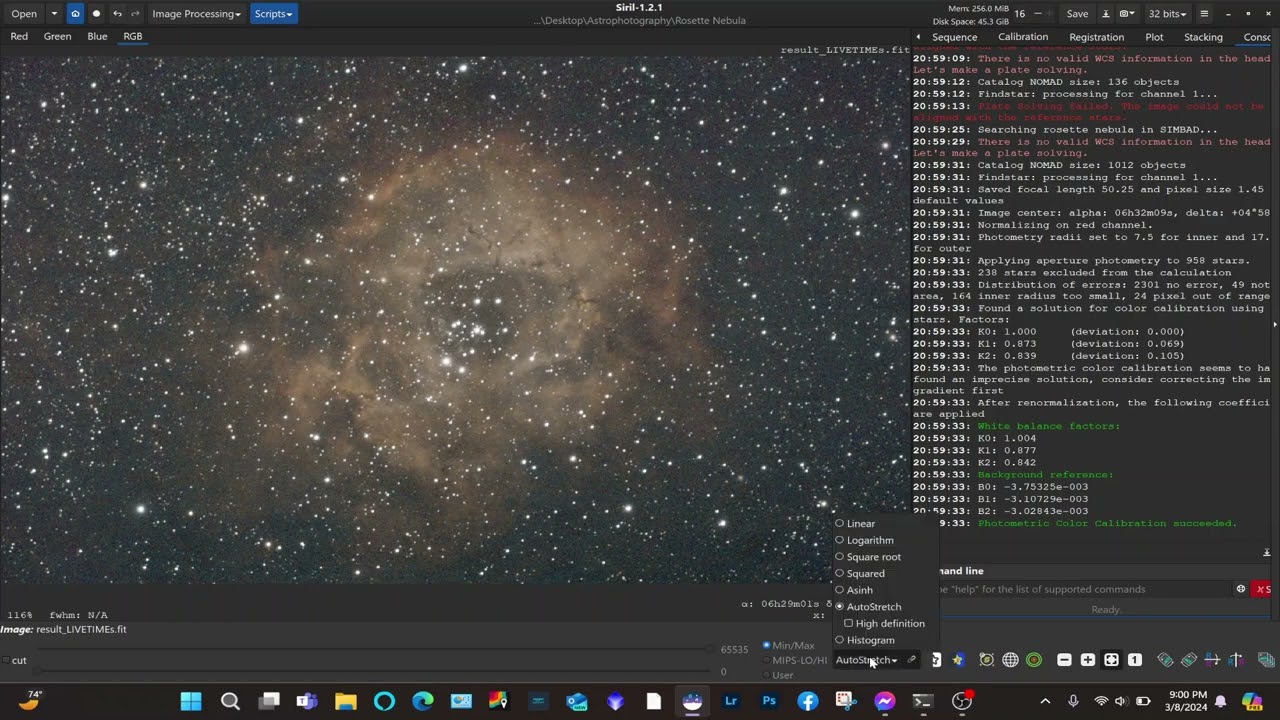Switch to the RGB tab
Screen dimensions: 1280x720
[132, 36]
